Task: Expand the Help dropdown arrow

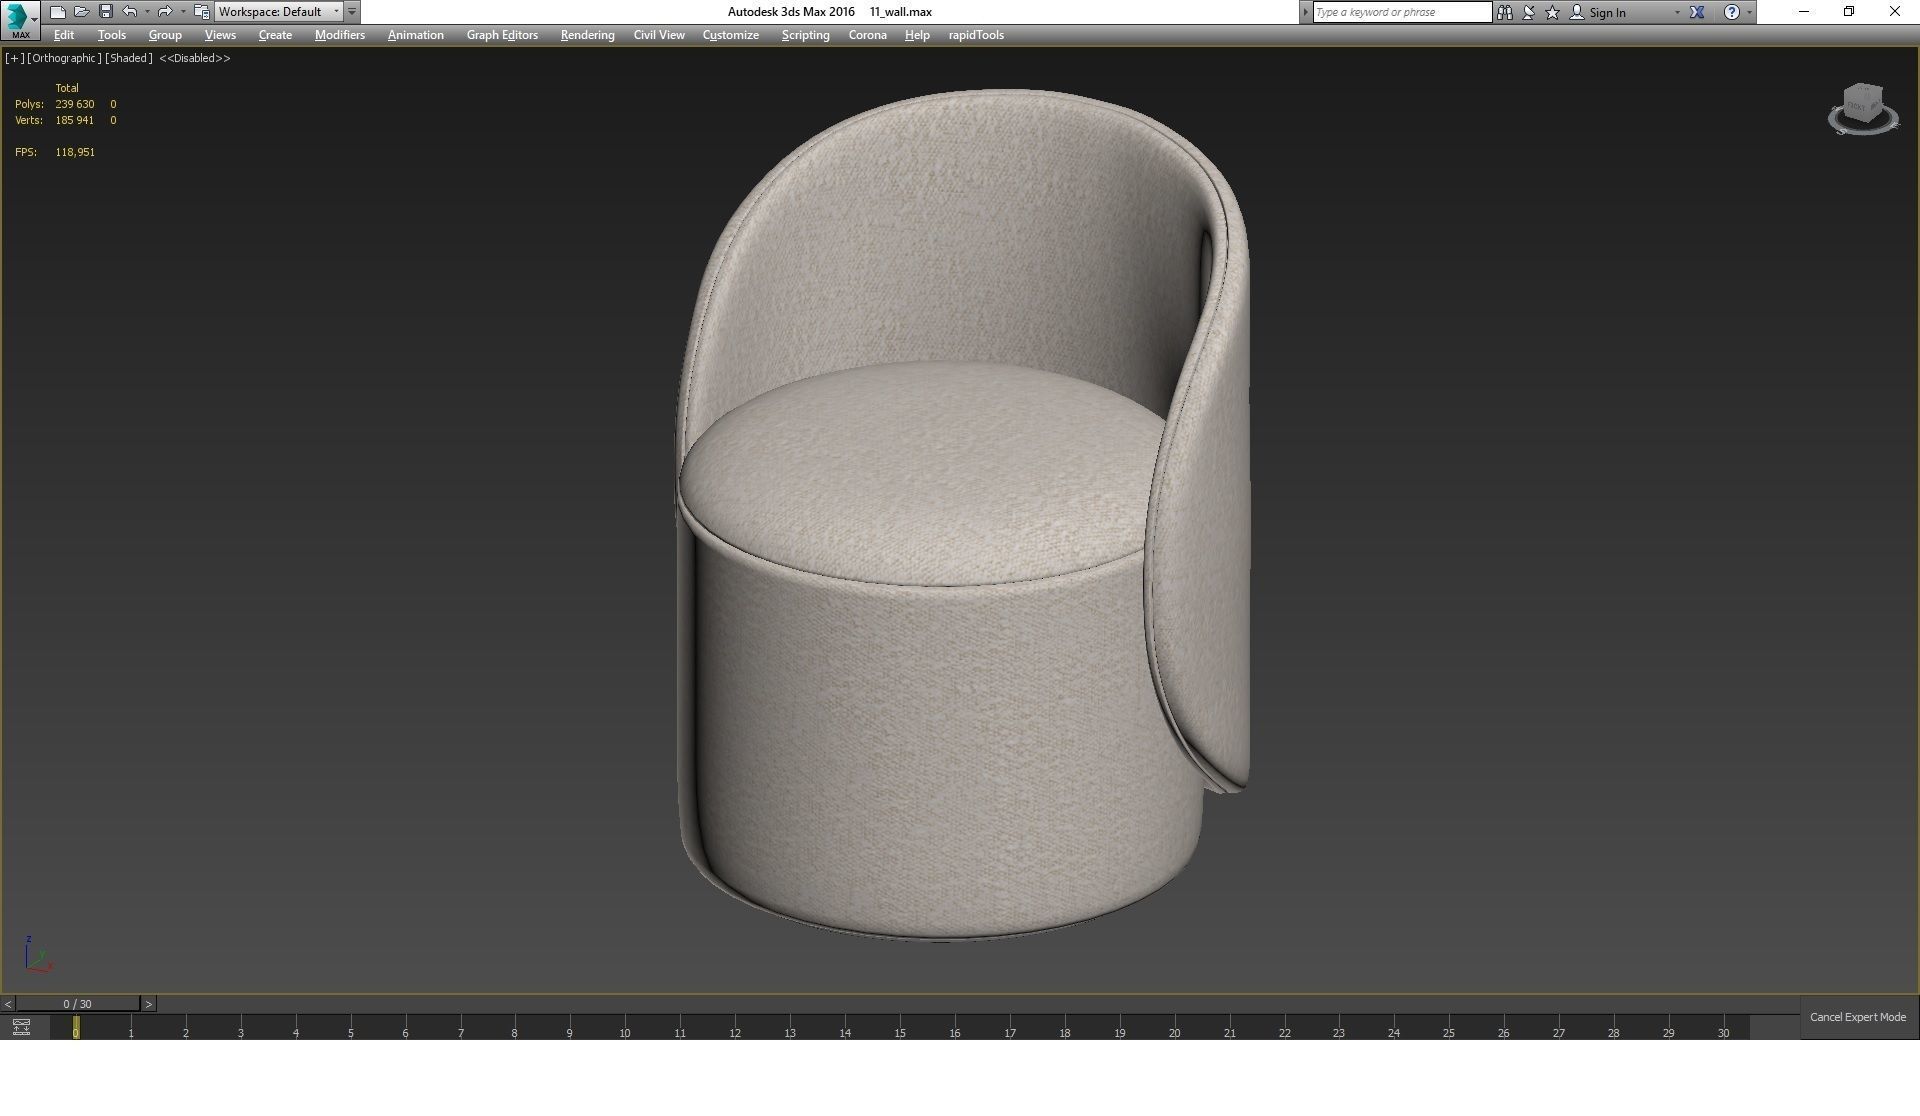Action: pyautogui.click(x=1749, y=12)
